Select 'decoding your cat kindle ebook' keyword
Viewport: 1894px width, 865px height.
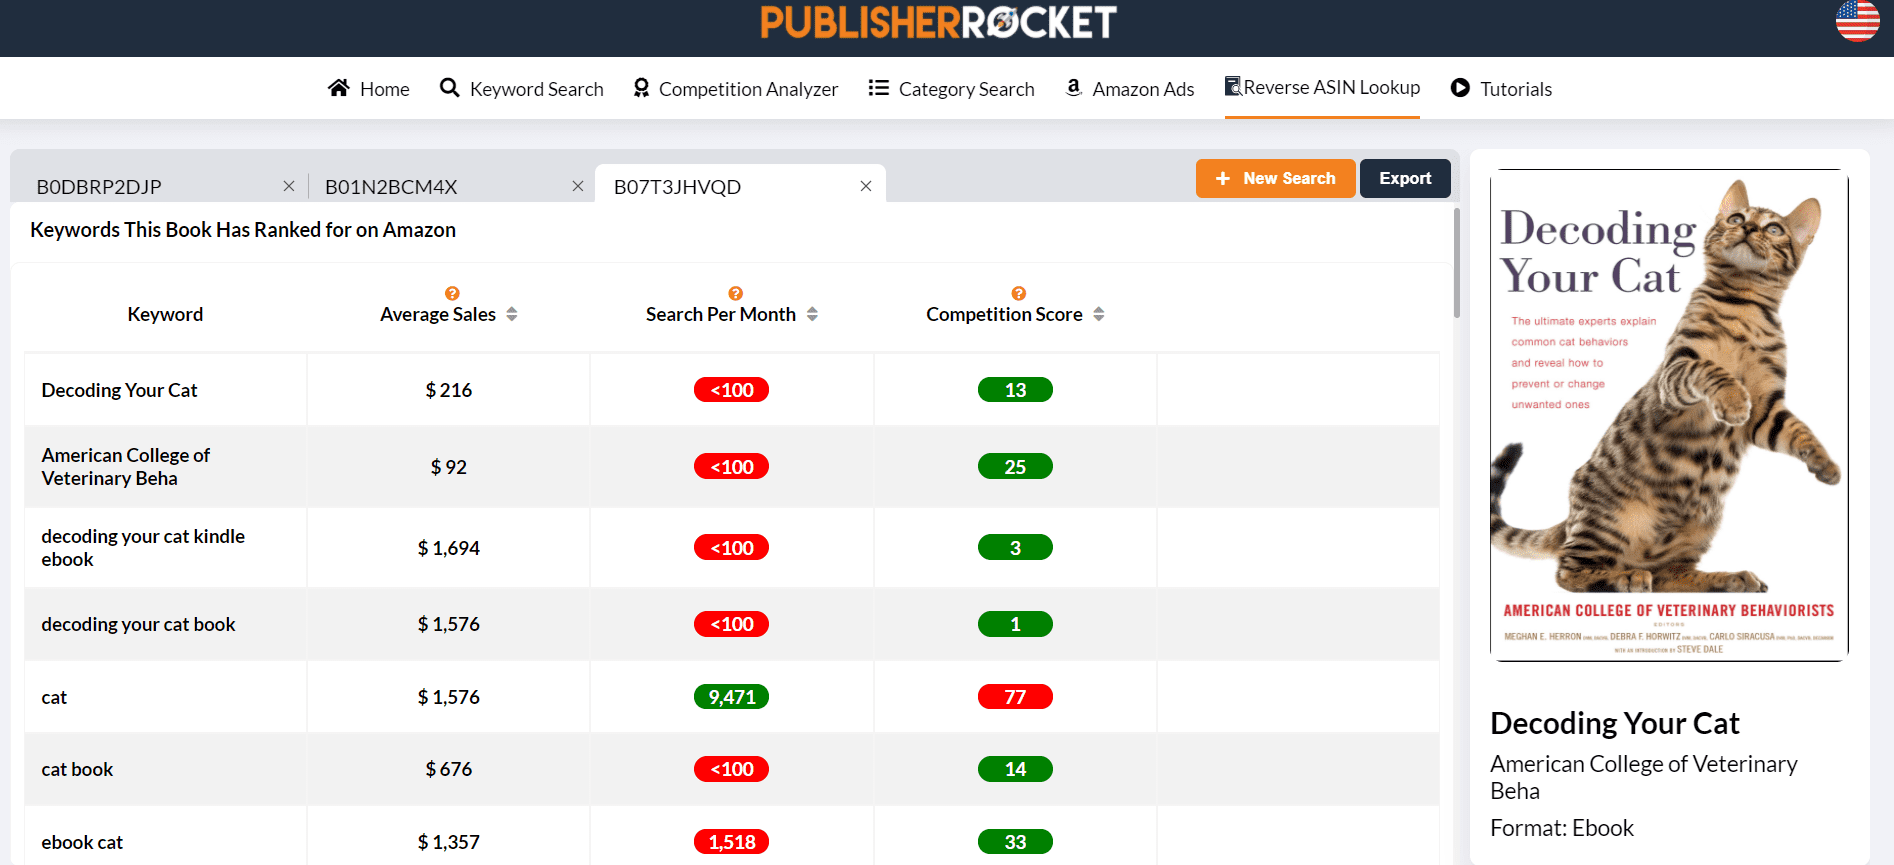[143, 547]
